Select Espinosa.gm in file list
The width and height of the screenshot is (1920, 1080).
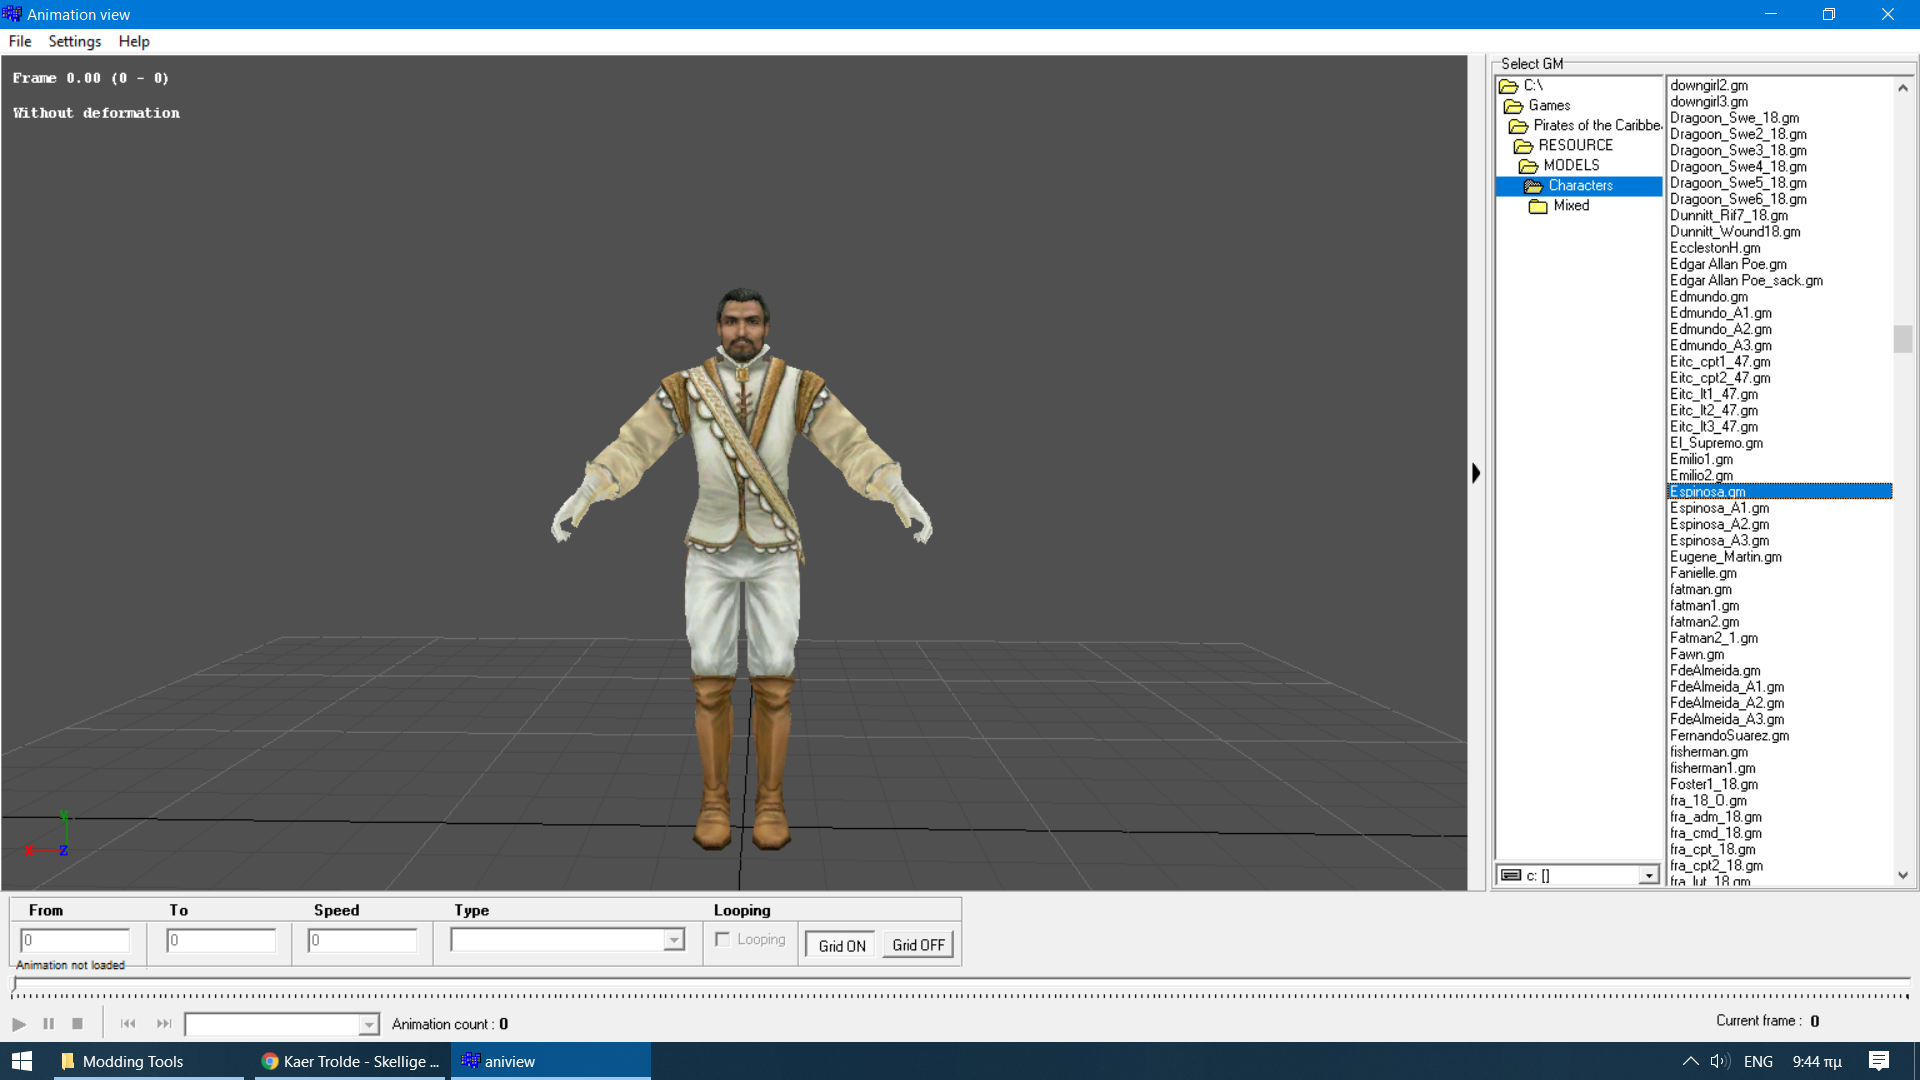[1780, 492]
